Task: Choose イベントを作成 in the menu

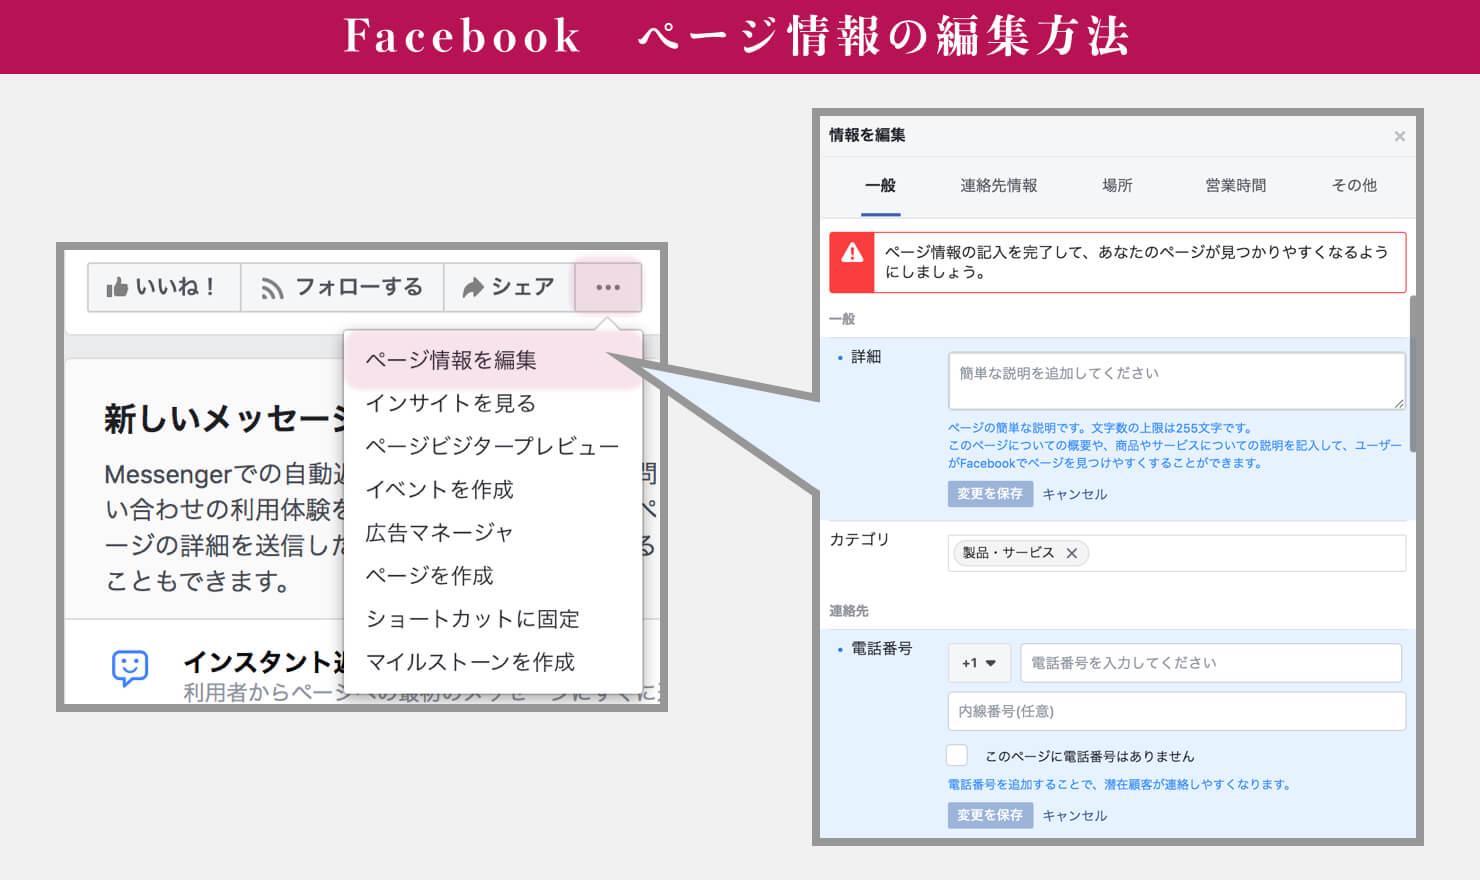Action: click(439, 489)
